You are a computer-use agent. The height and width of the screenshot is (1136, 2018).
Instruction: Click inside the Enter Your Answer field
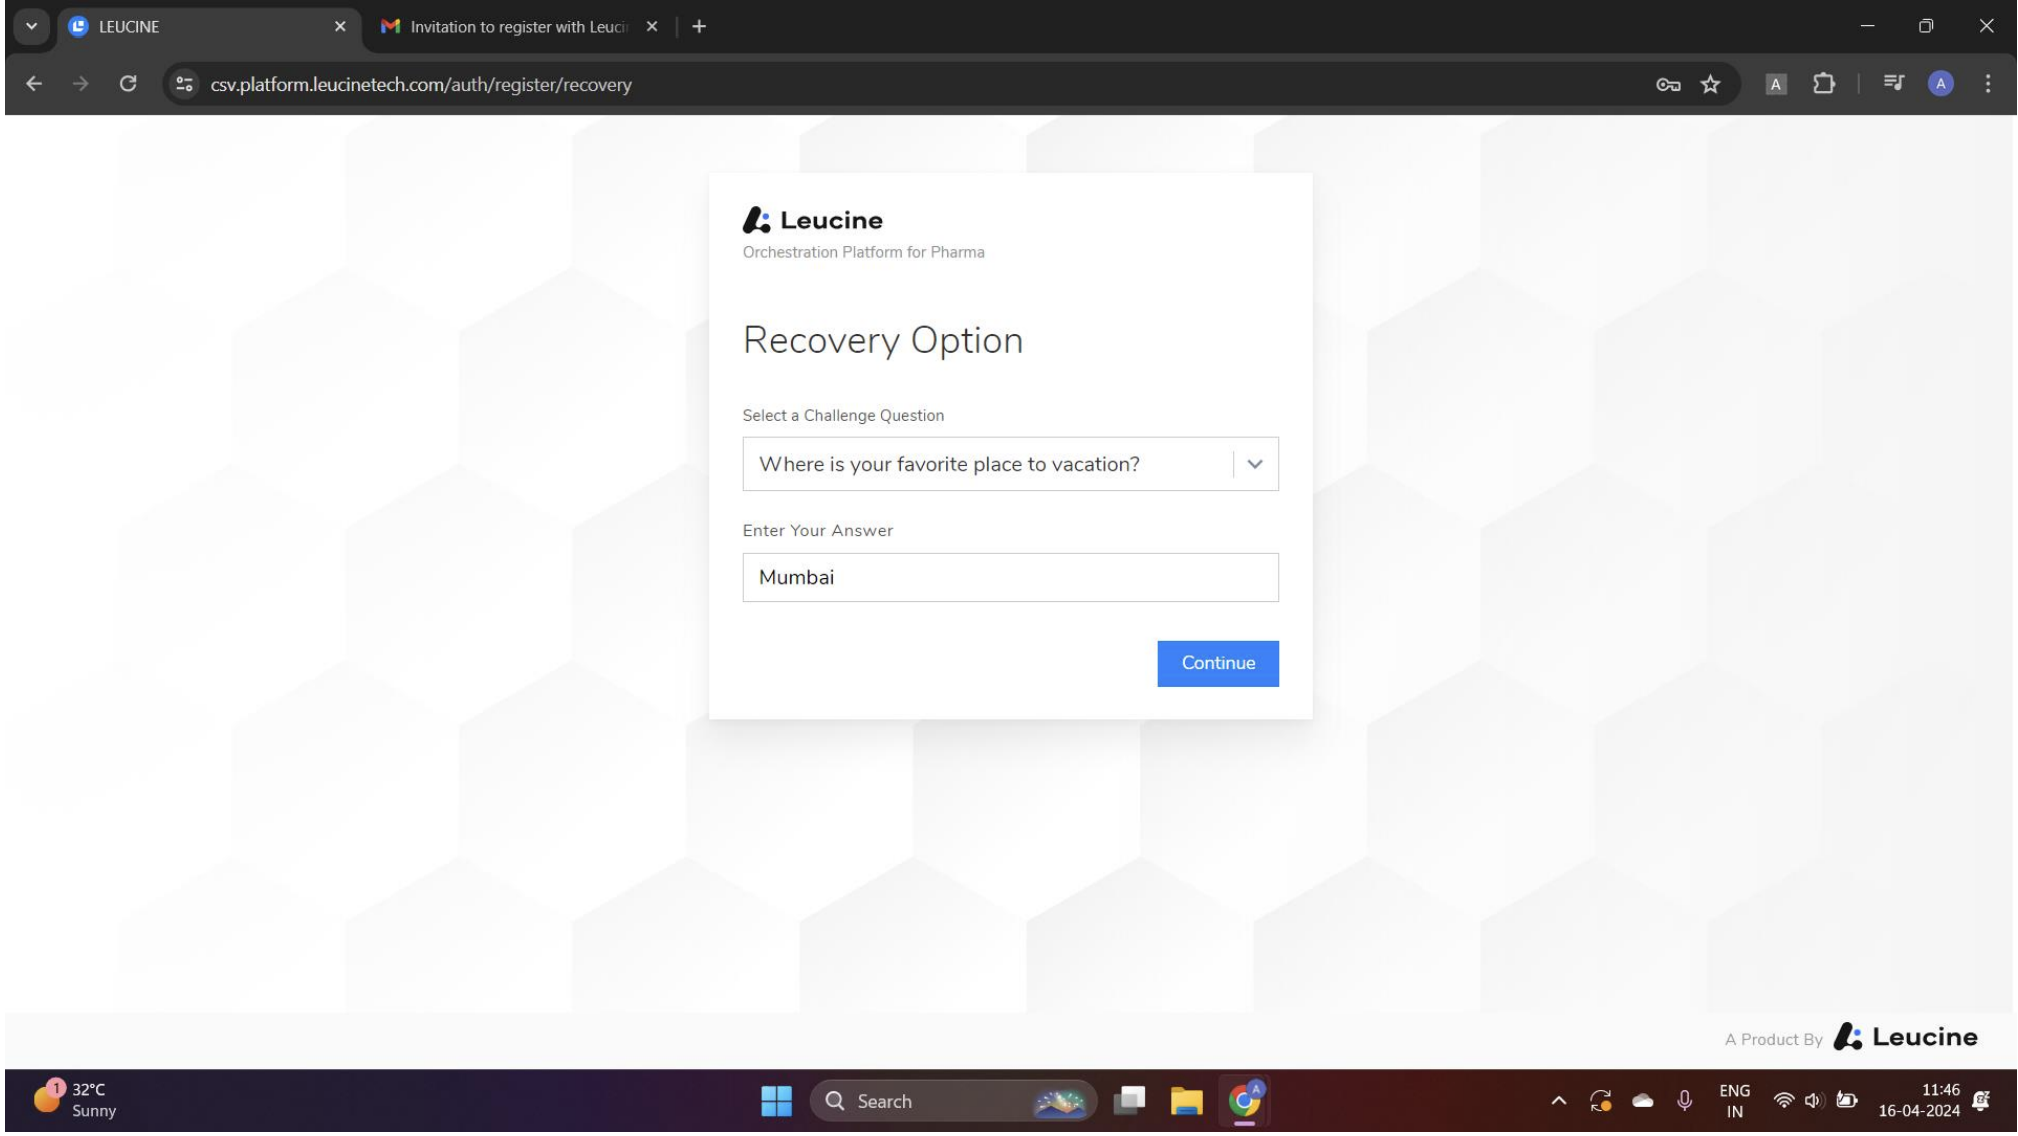pos(1009,576)
